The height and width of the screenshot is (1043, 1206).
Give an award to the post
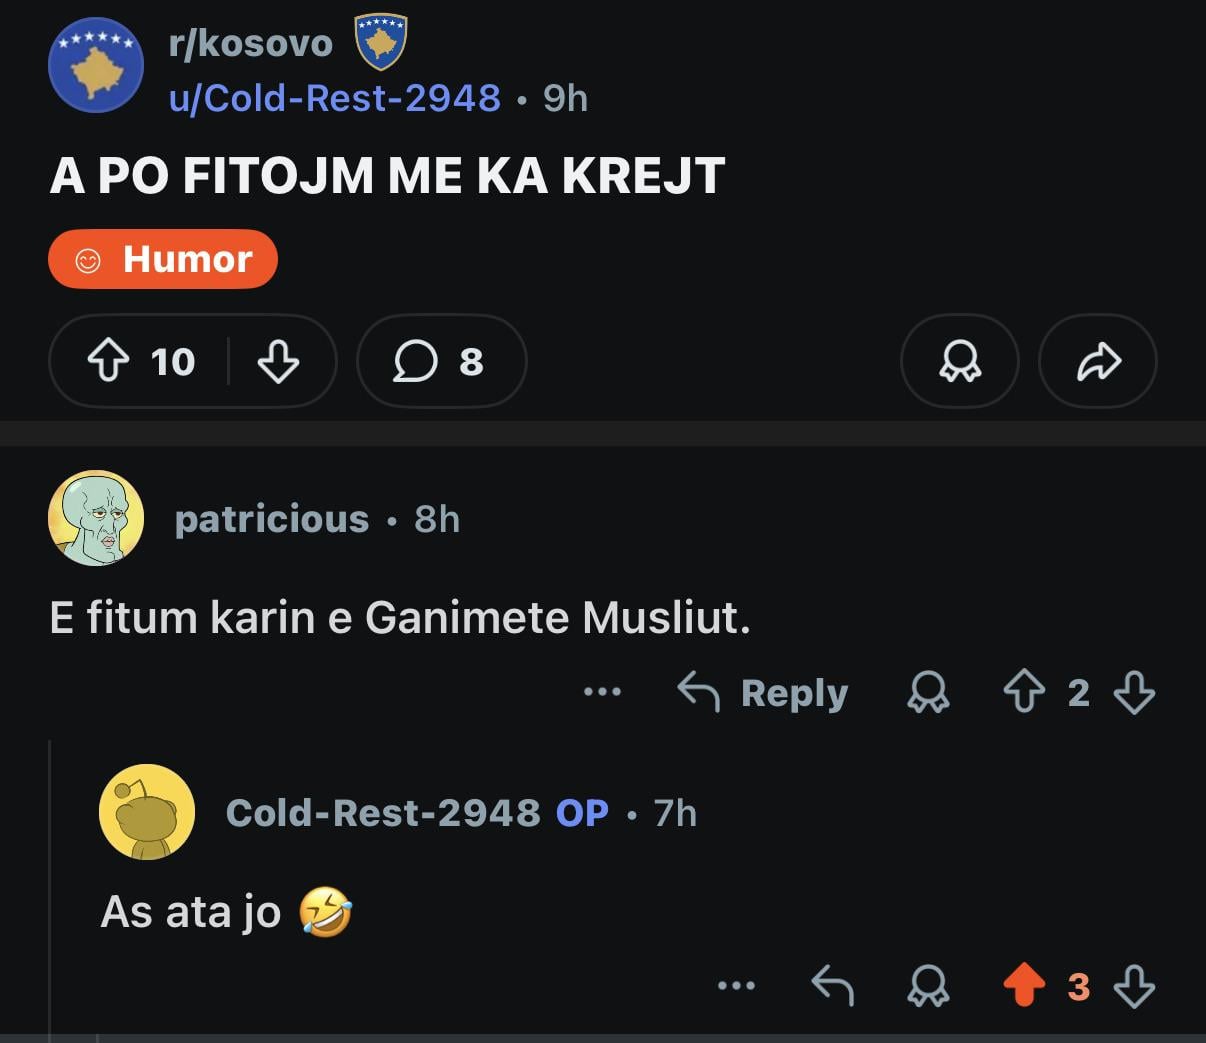click(960, 361)
